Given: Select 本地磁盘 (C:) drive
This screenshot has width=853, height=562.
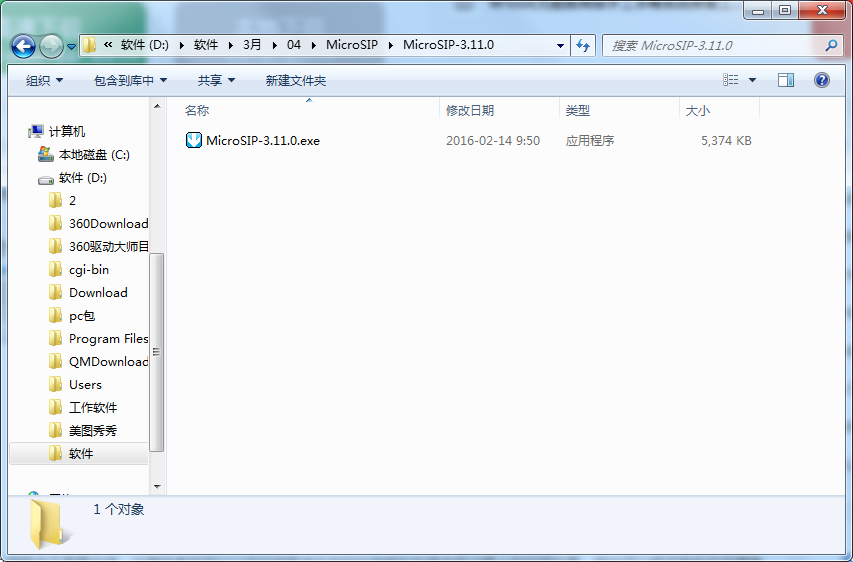Looking at the screenshot, I should click(x=94, y=155).
